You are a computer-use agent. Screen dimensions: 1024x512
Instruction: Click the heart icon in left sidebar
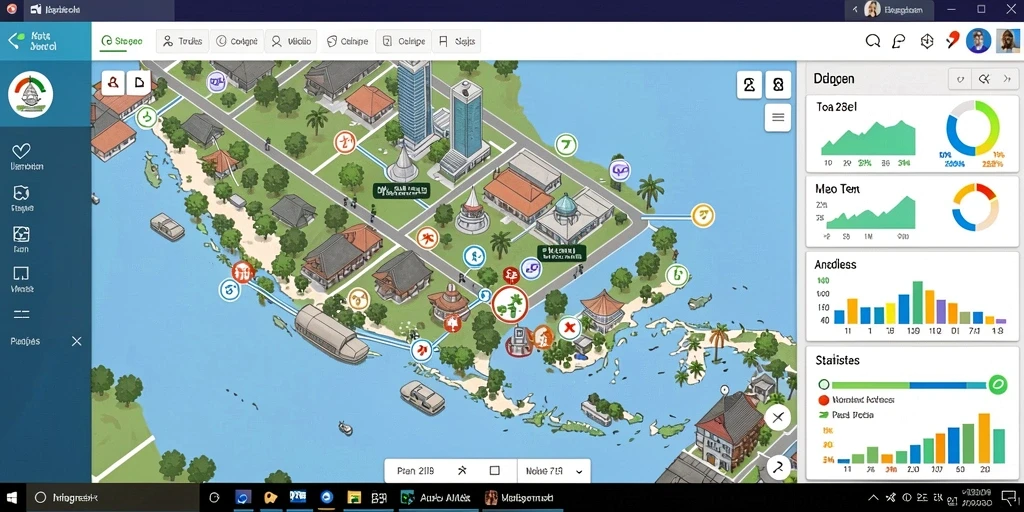21,152
